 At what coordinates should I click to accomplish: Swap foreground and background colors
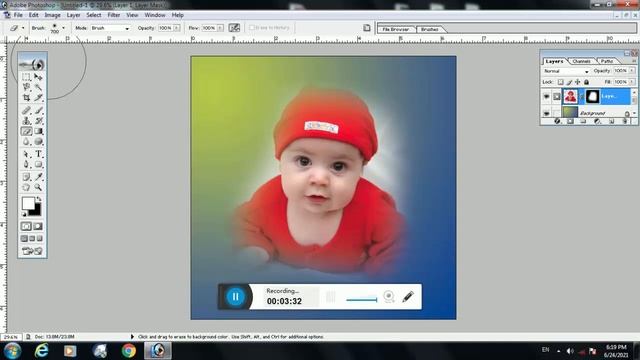39,199
